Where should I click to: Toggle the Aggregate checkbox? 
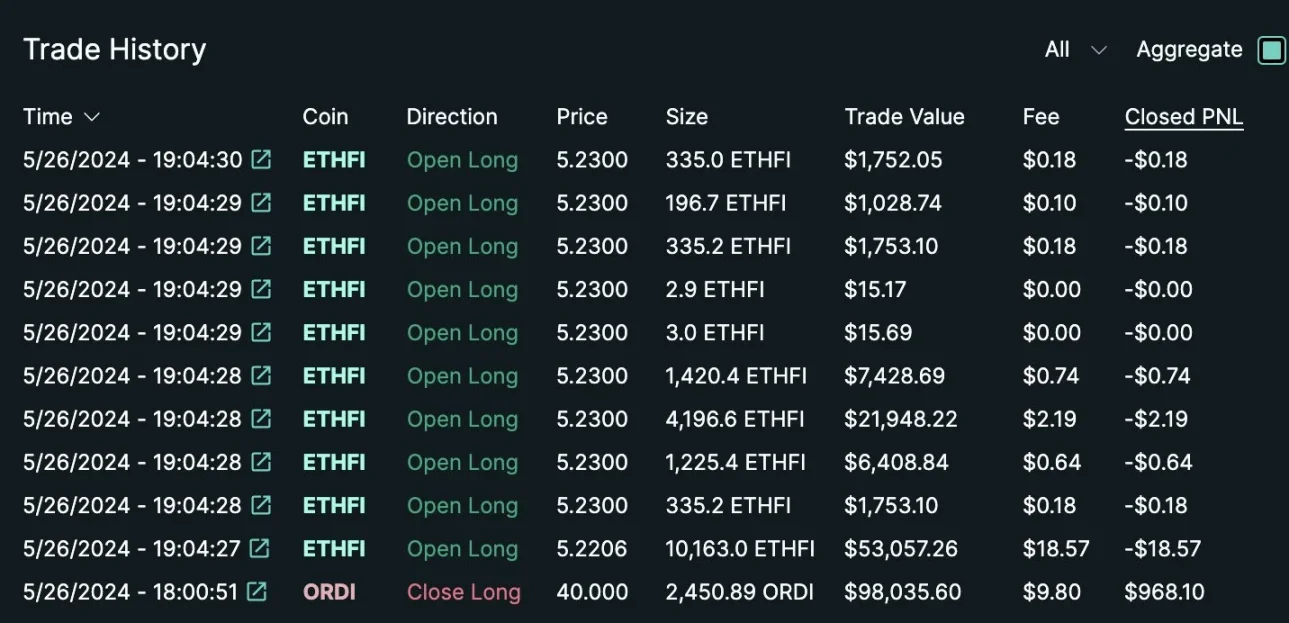(1271, 50)
